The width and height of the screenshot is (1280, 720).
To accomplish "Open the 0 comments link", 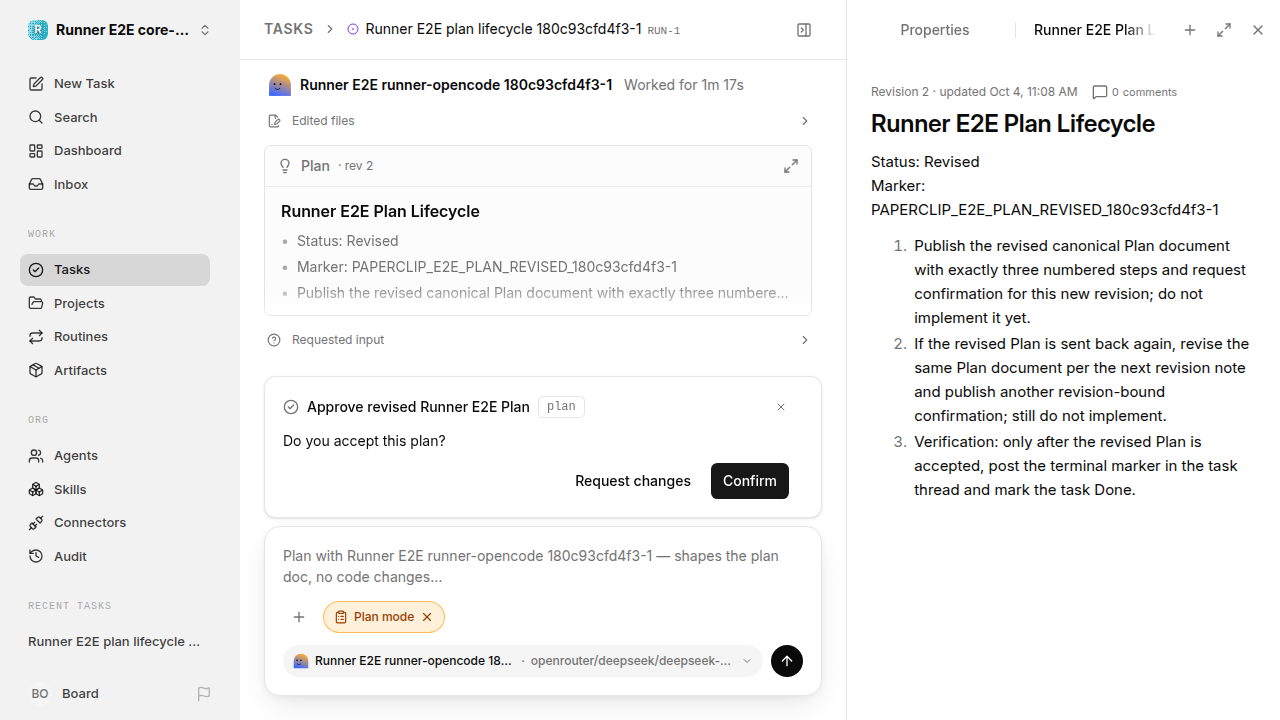I will 1134,92.
